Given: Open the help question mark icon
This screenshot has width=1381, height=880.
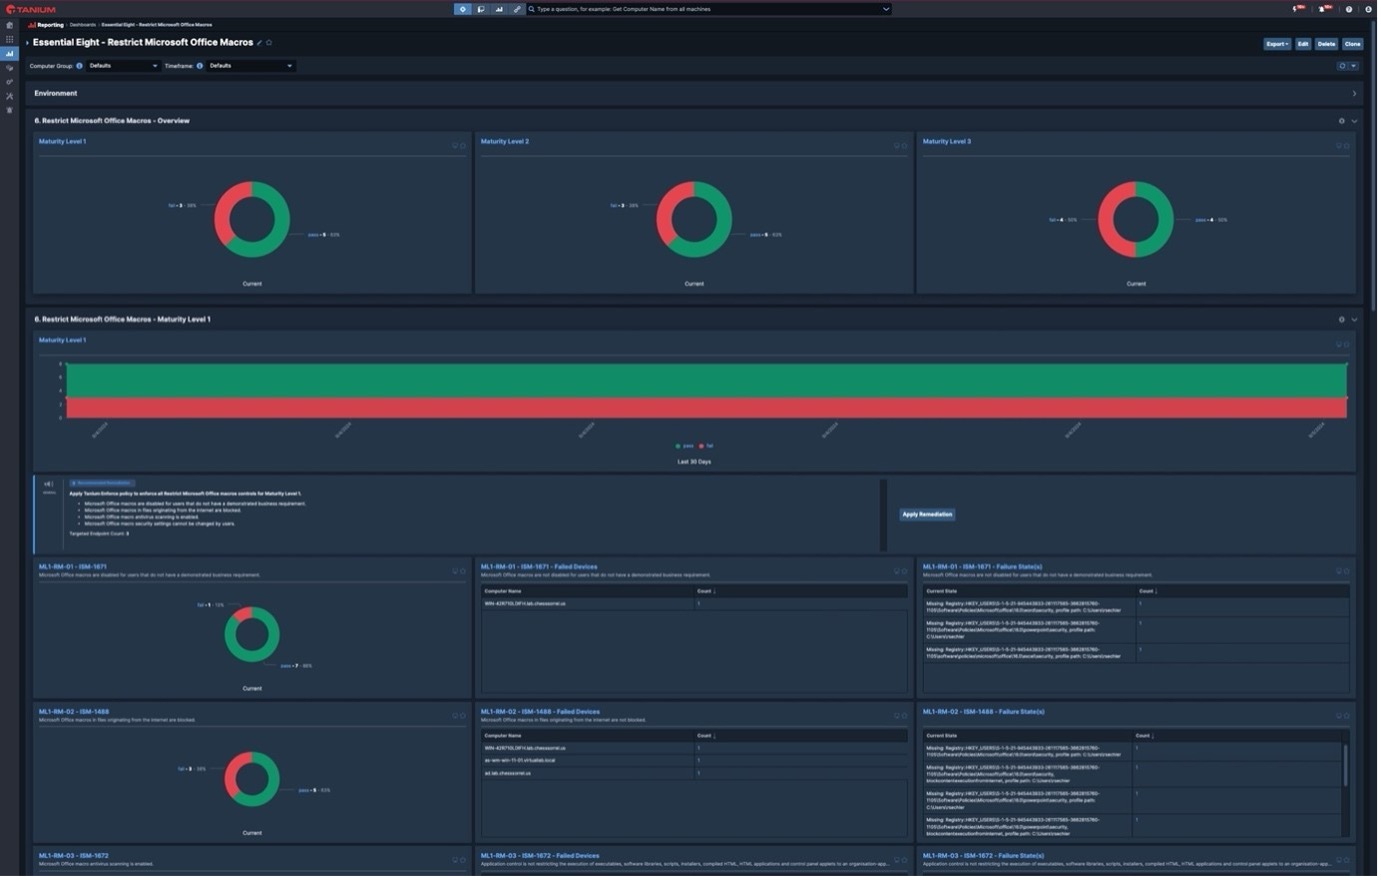Looking at the screenshot, I should 1349,9.
